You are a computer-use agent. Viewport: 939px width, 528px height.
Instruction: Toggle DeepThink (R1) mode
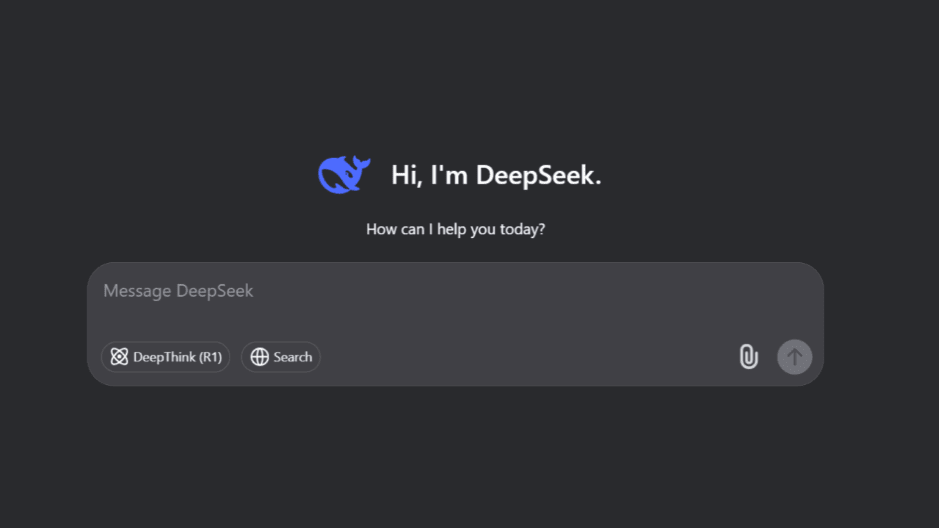(165, 357)
